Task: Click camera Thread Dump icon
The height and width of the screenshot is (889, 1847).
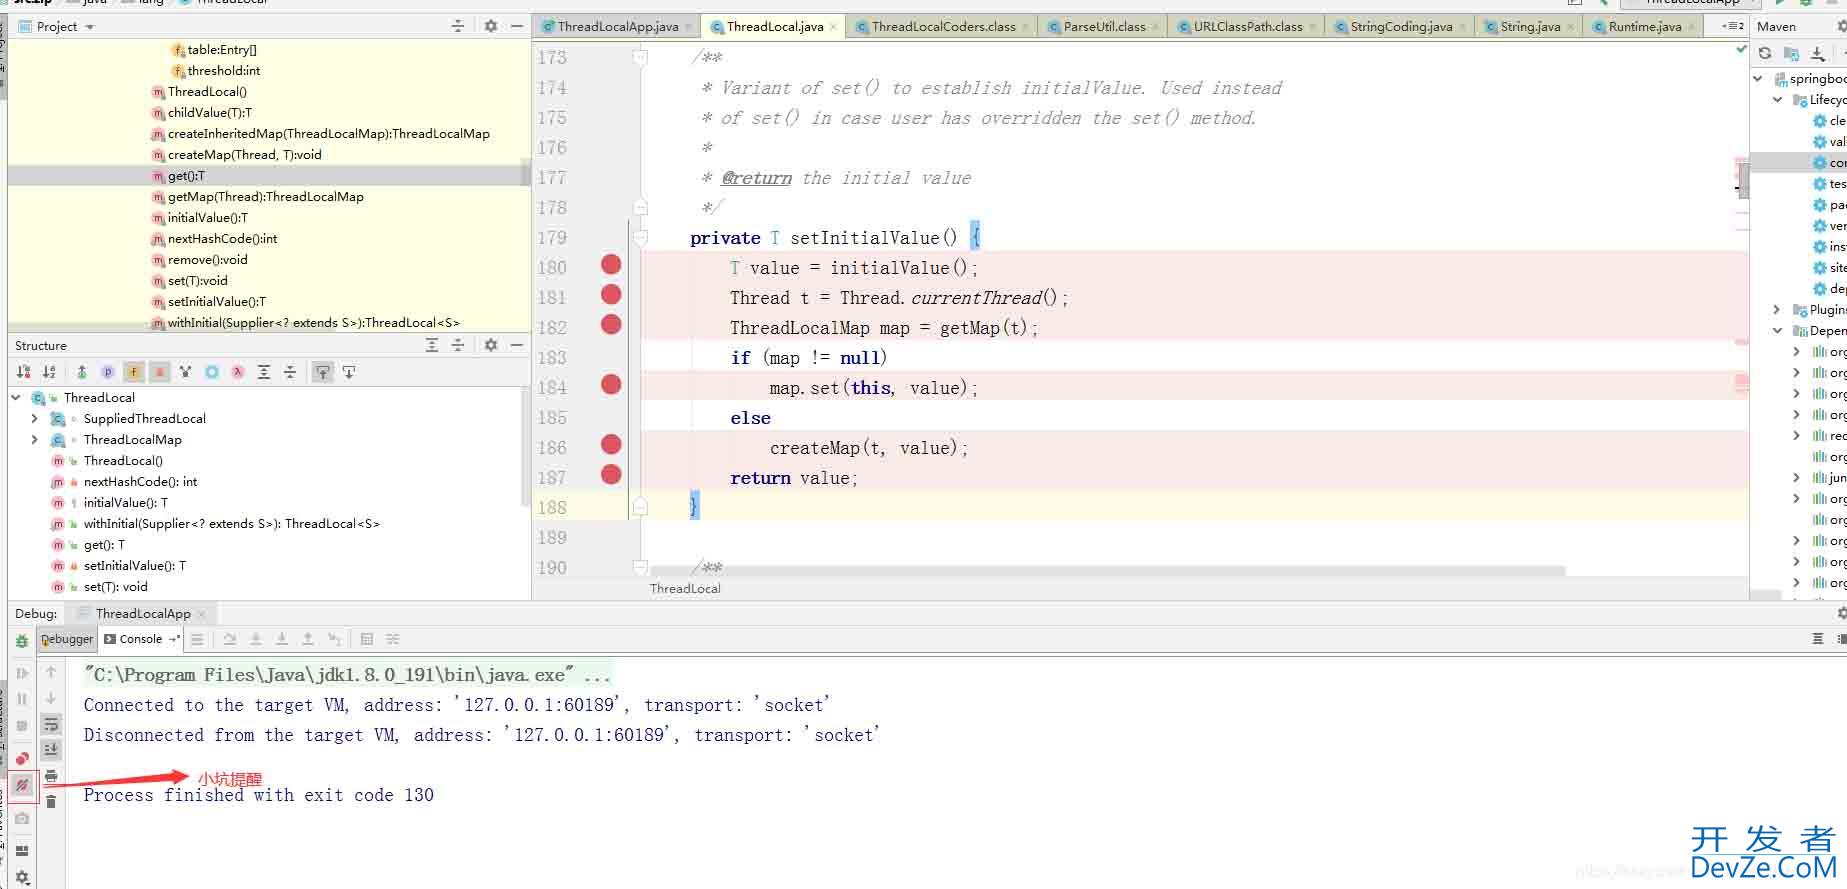Action: point(22,818)
